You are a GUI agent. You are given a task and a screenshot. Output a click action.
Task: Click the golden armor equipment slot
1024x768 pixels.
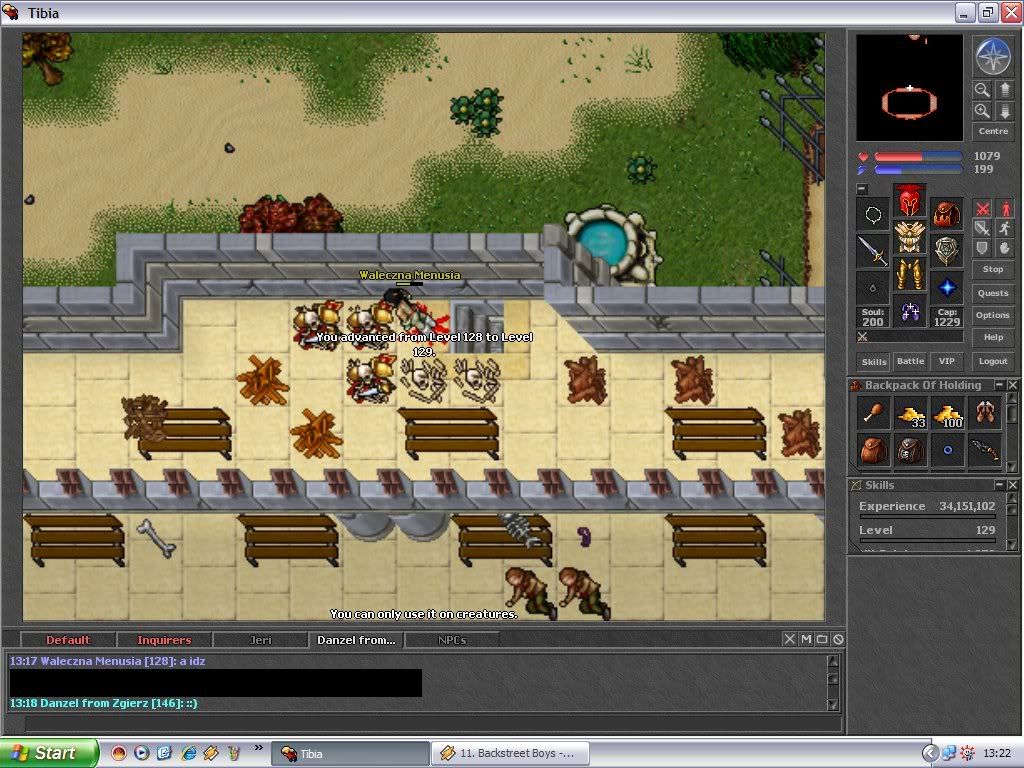[x=910, y=236]
